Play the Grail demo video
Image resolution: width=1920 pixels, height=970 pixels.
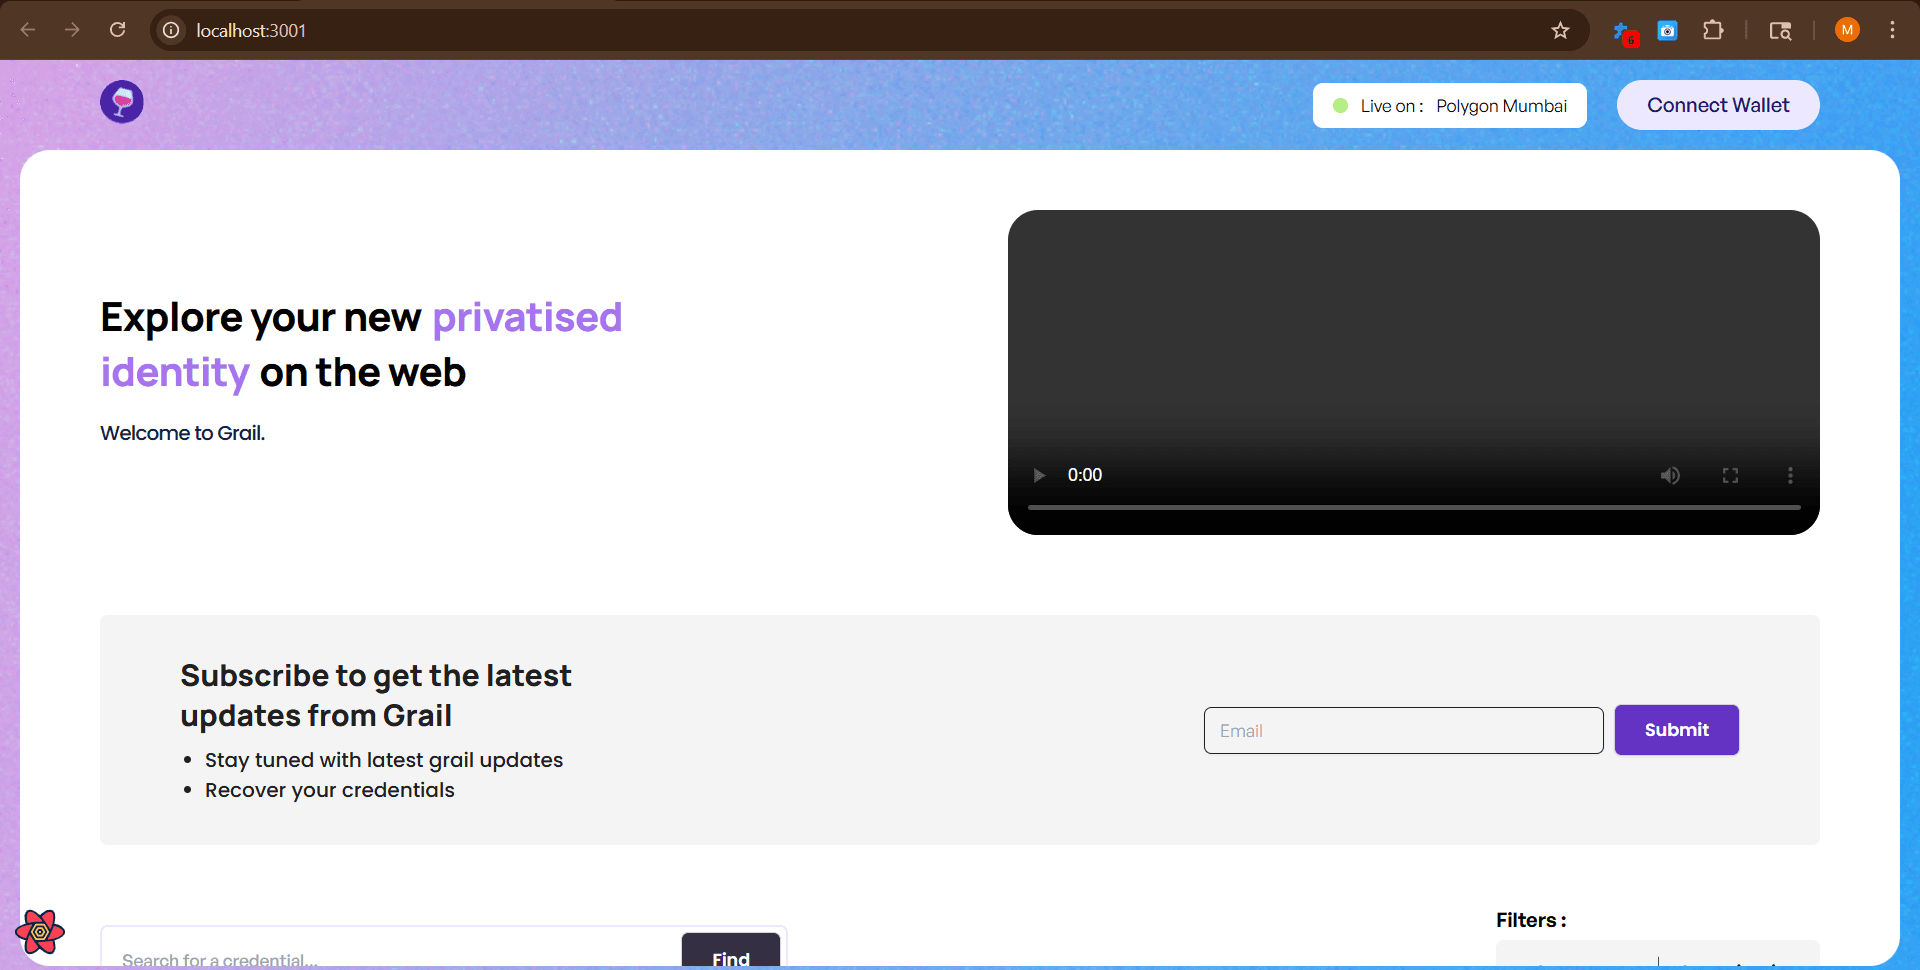point(1039,475)
